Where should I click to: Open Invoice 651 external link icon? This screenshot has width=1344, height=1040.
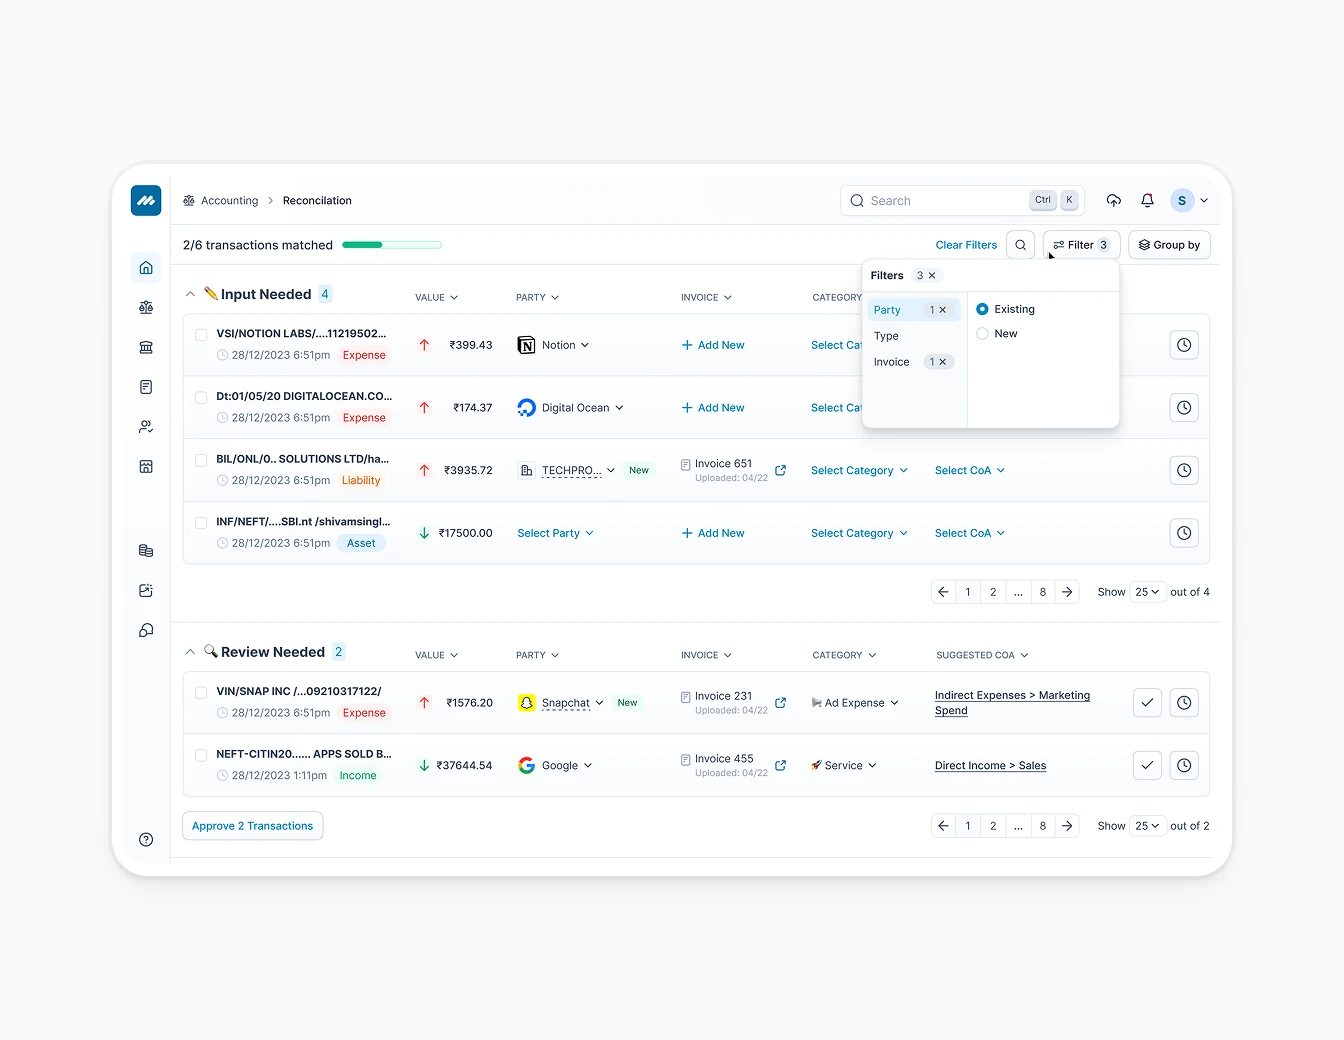pos(781,470)
